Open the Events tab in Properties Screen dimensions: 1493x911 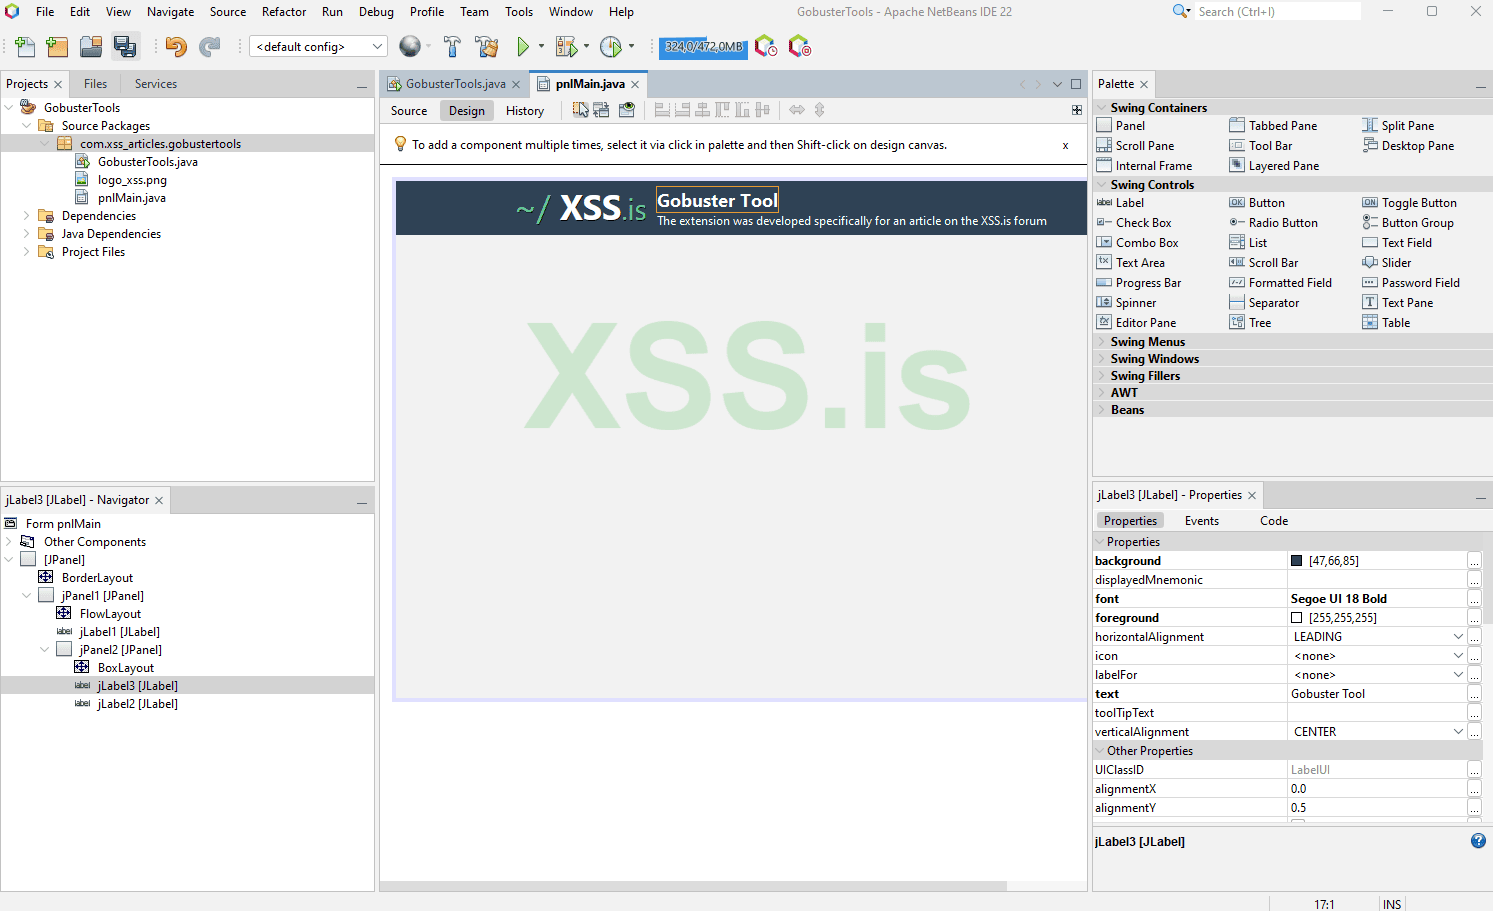pyautogui.click(x=1202, y=521)
